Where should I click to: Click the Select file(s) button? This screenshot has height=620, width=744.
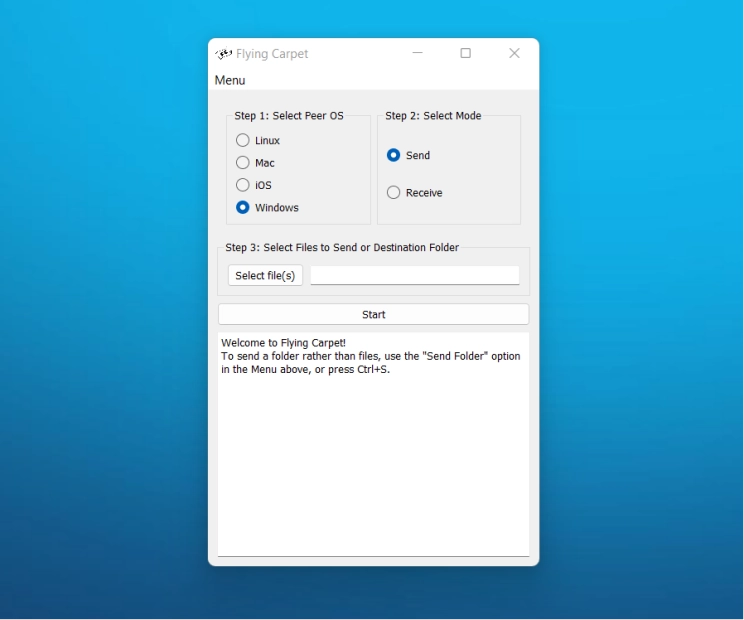265,276
